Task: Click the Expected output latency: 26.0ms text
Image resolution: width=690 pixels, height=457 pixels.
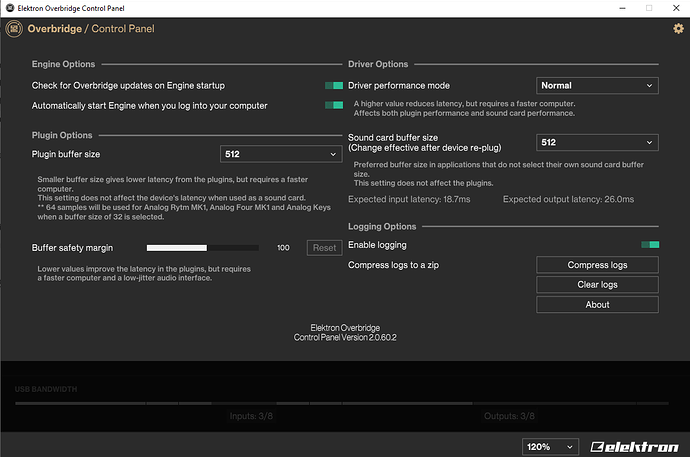Action: pos(569,199)
